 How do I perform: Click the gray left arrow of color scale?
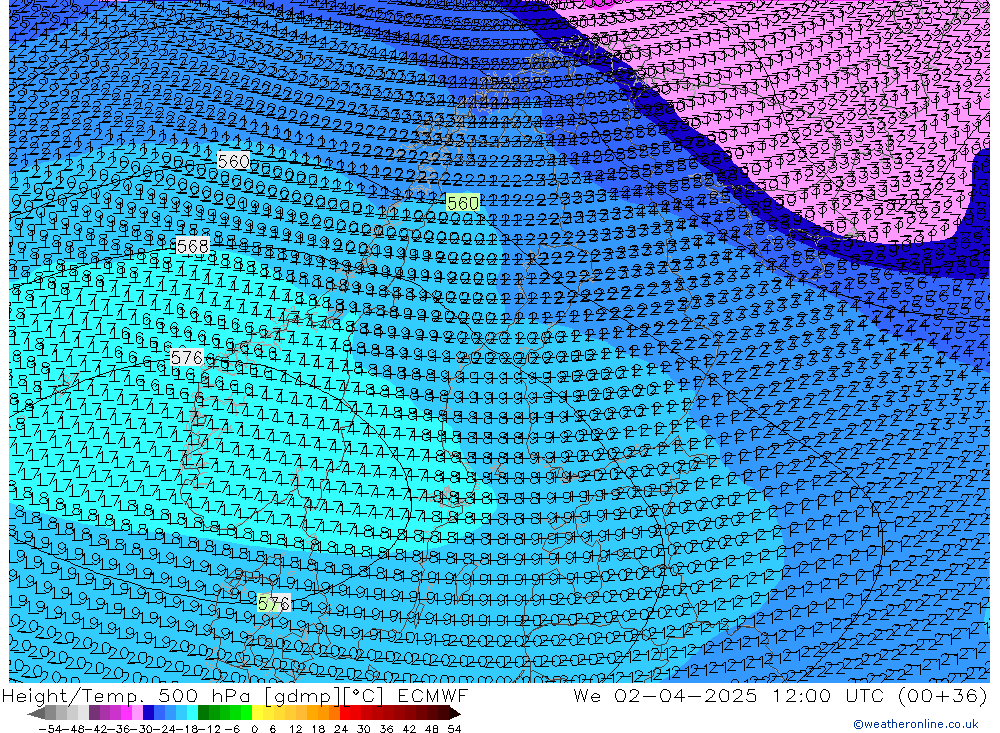click(x=36, y=714)
